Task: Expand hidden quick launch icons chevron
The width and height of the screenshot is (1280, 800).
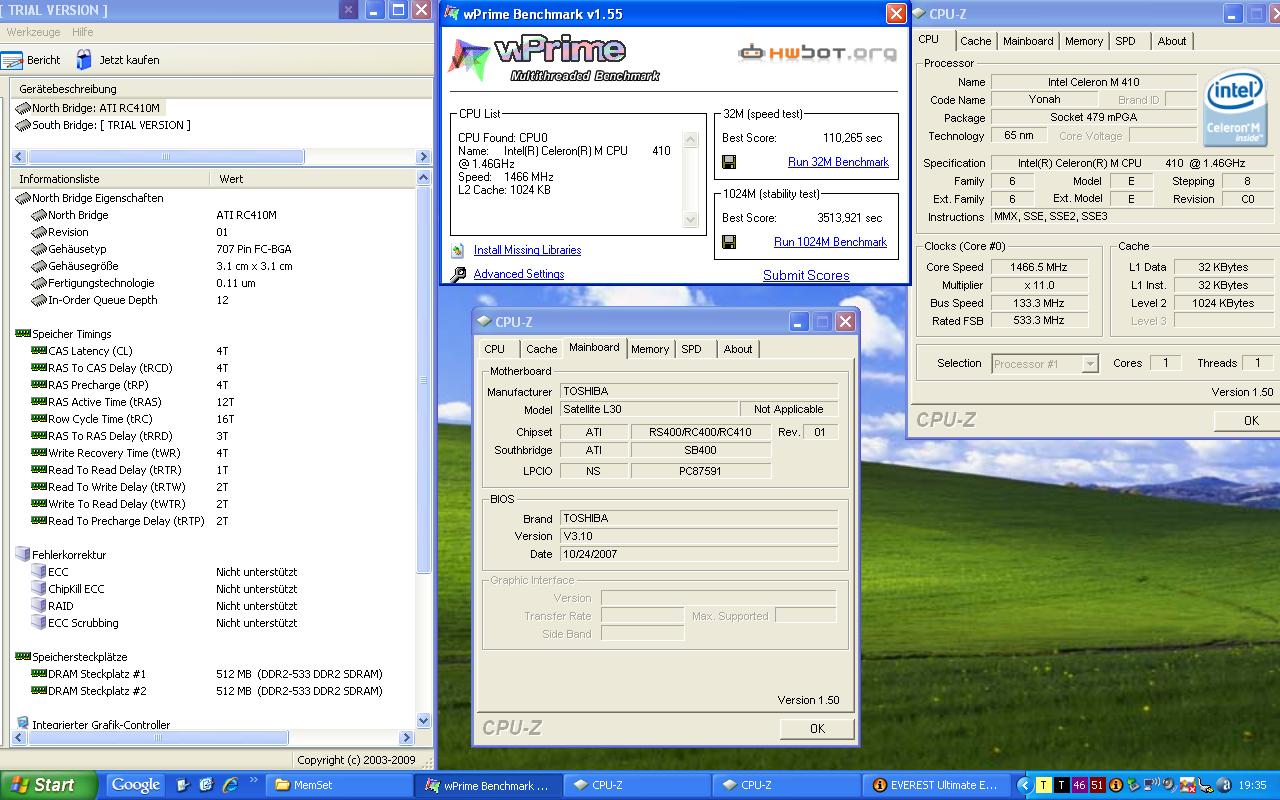Action: (254, 780)
